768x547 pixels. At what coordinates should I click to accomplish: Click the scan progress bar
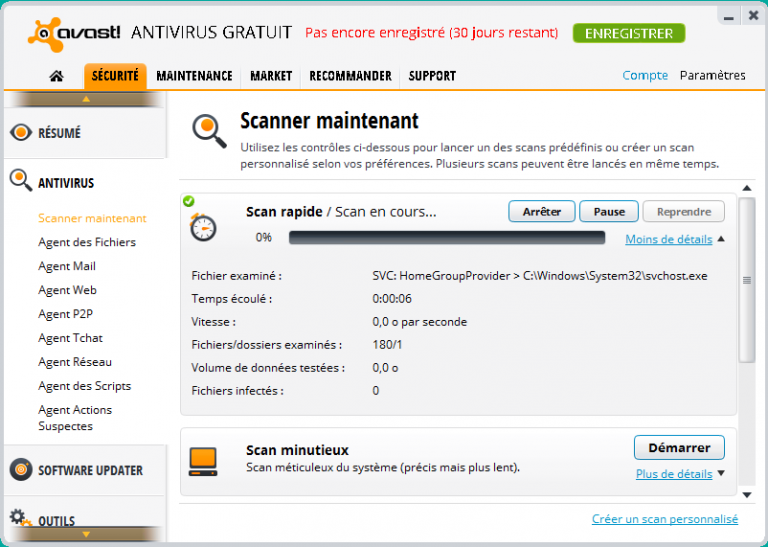(x=447, y=238)
